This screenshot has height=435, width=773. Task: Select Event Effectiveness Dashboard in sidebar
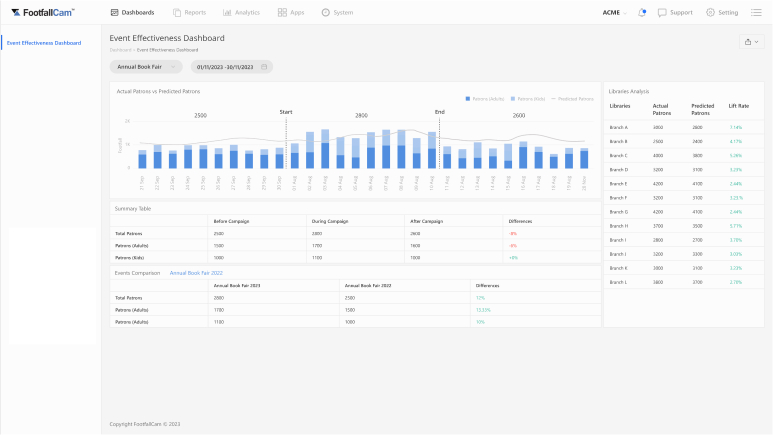coord(44,43)
